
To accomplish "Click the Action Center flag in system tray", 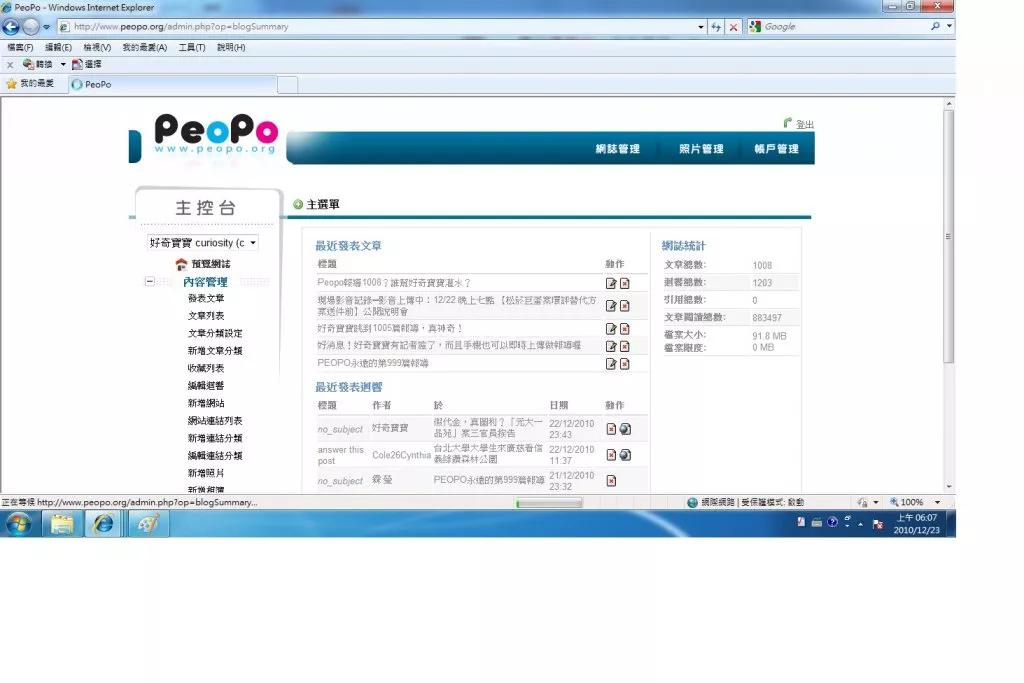I will tap(878, 524).
